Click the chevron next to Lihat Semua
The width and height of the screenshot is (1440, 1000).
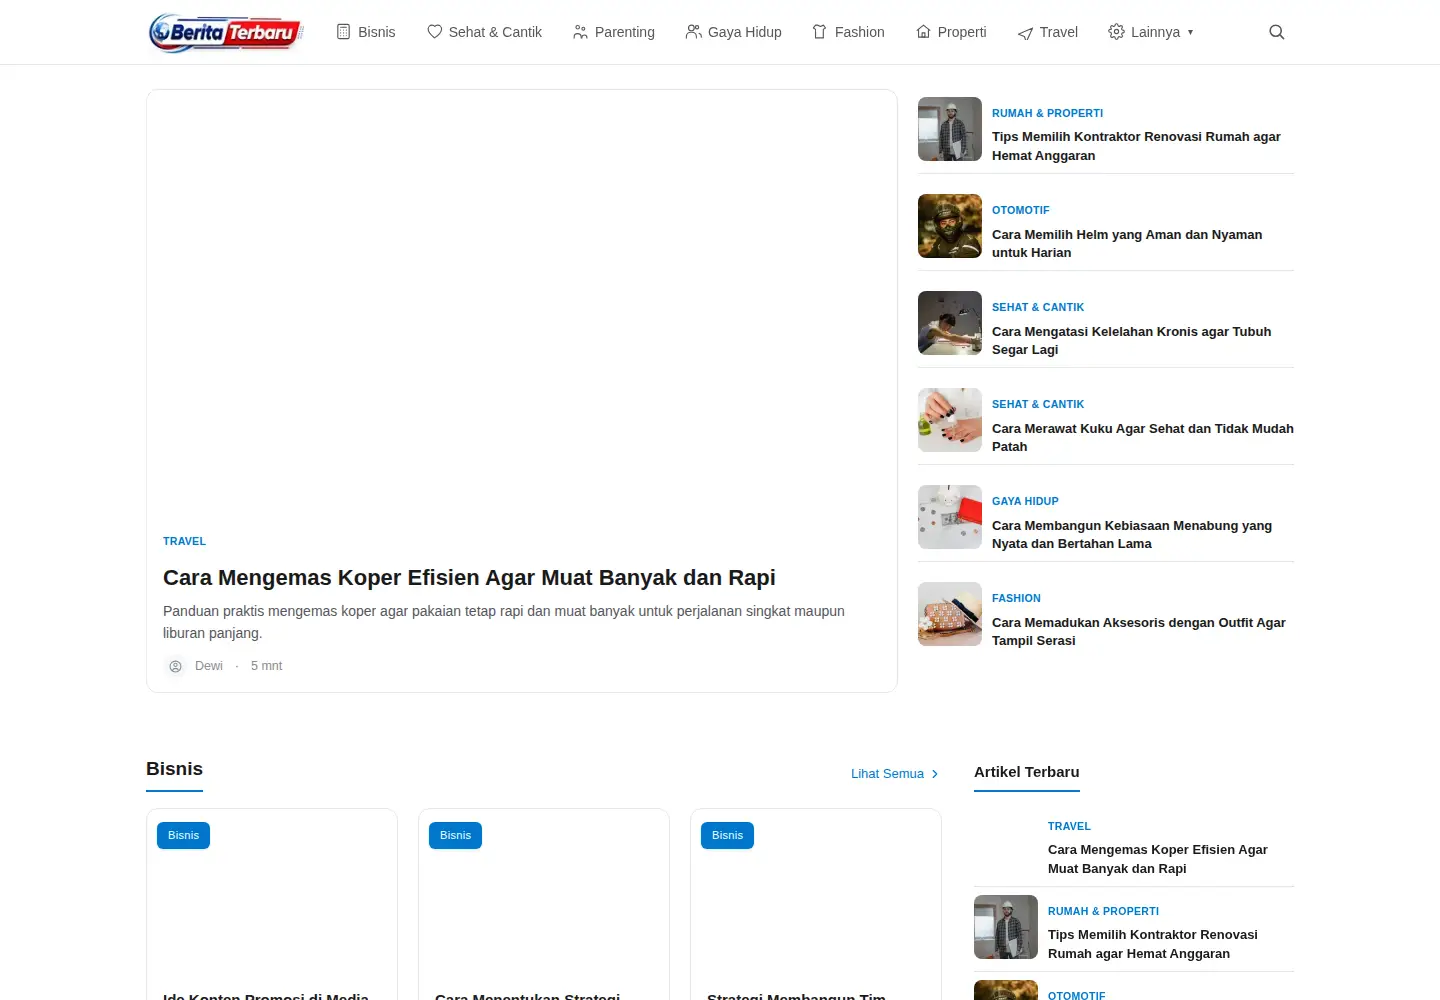pos(935,774)
